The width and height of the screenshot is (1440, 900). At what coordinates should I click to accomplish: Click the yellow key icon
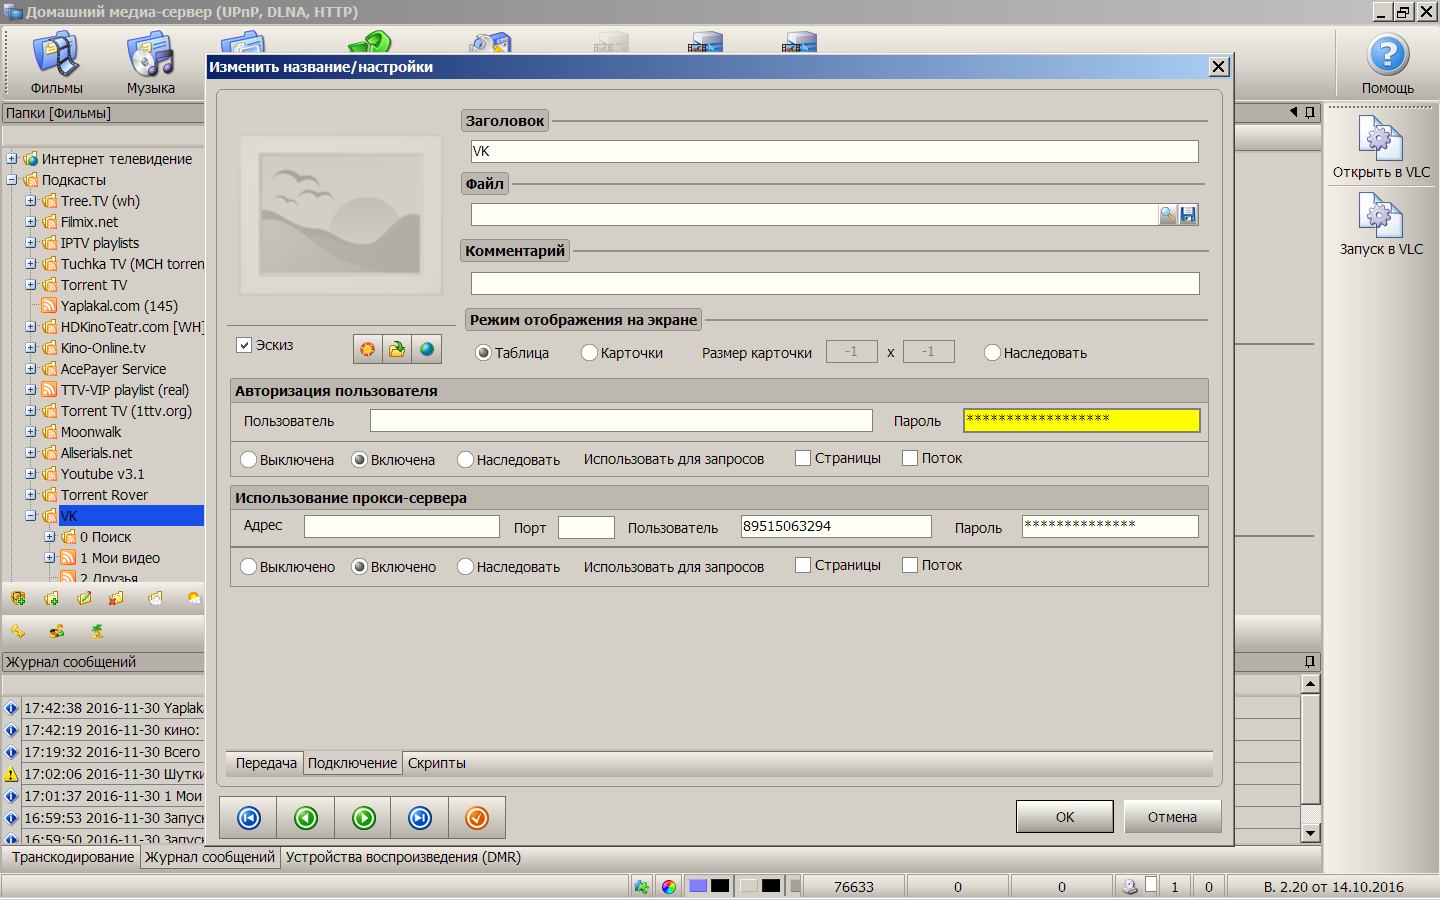[18, 631]
